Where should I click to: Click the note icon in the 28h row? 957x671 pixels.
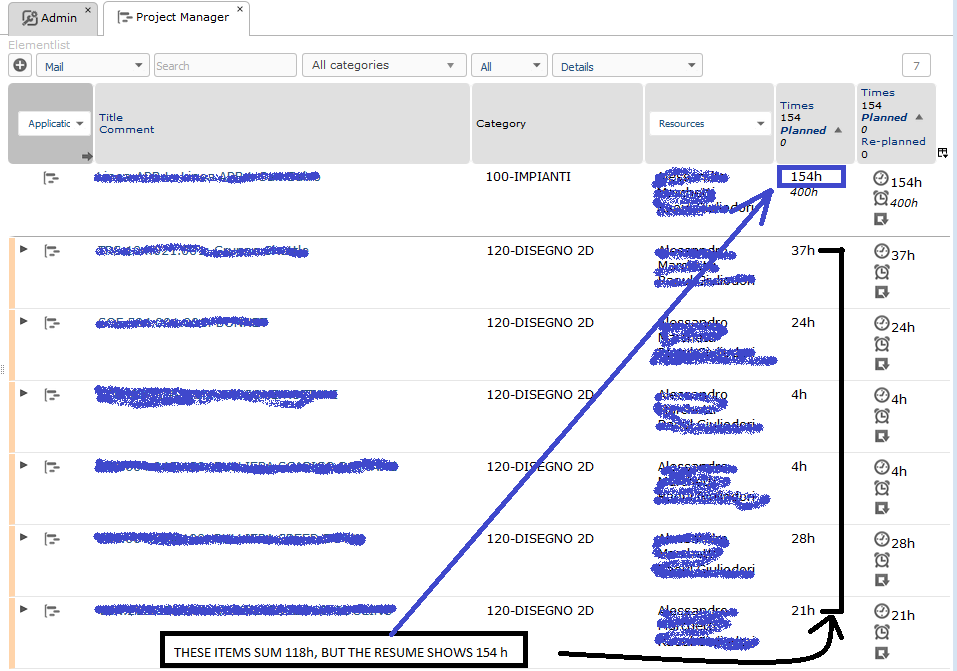point(881,580)
